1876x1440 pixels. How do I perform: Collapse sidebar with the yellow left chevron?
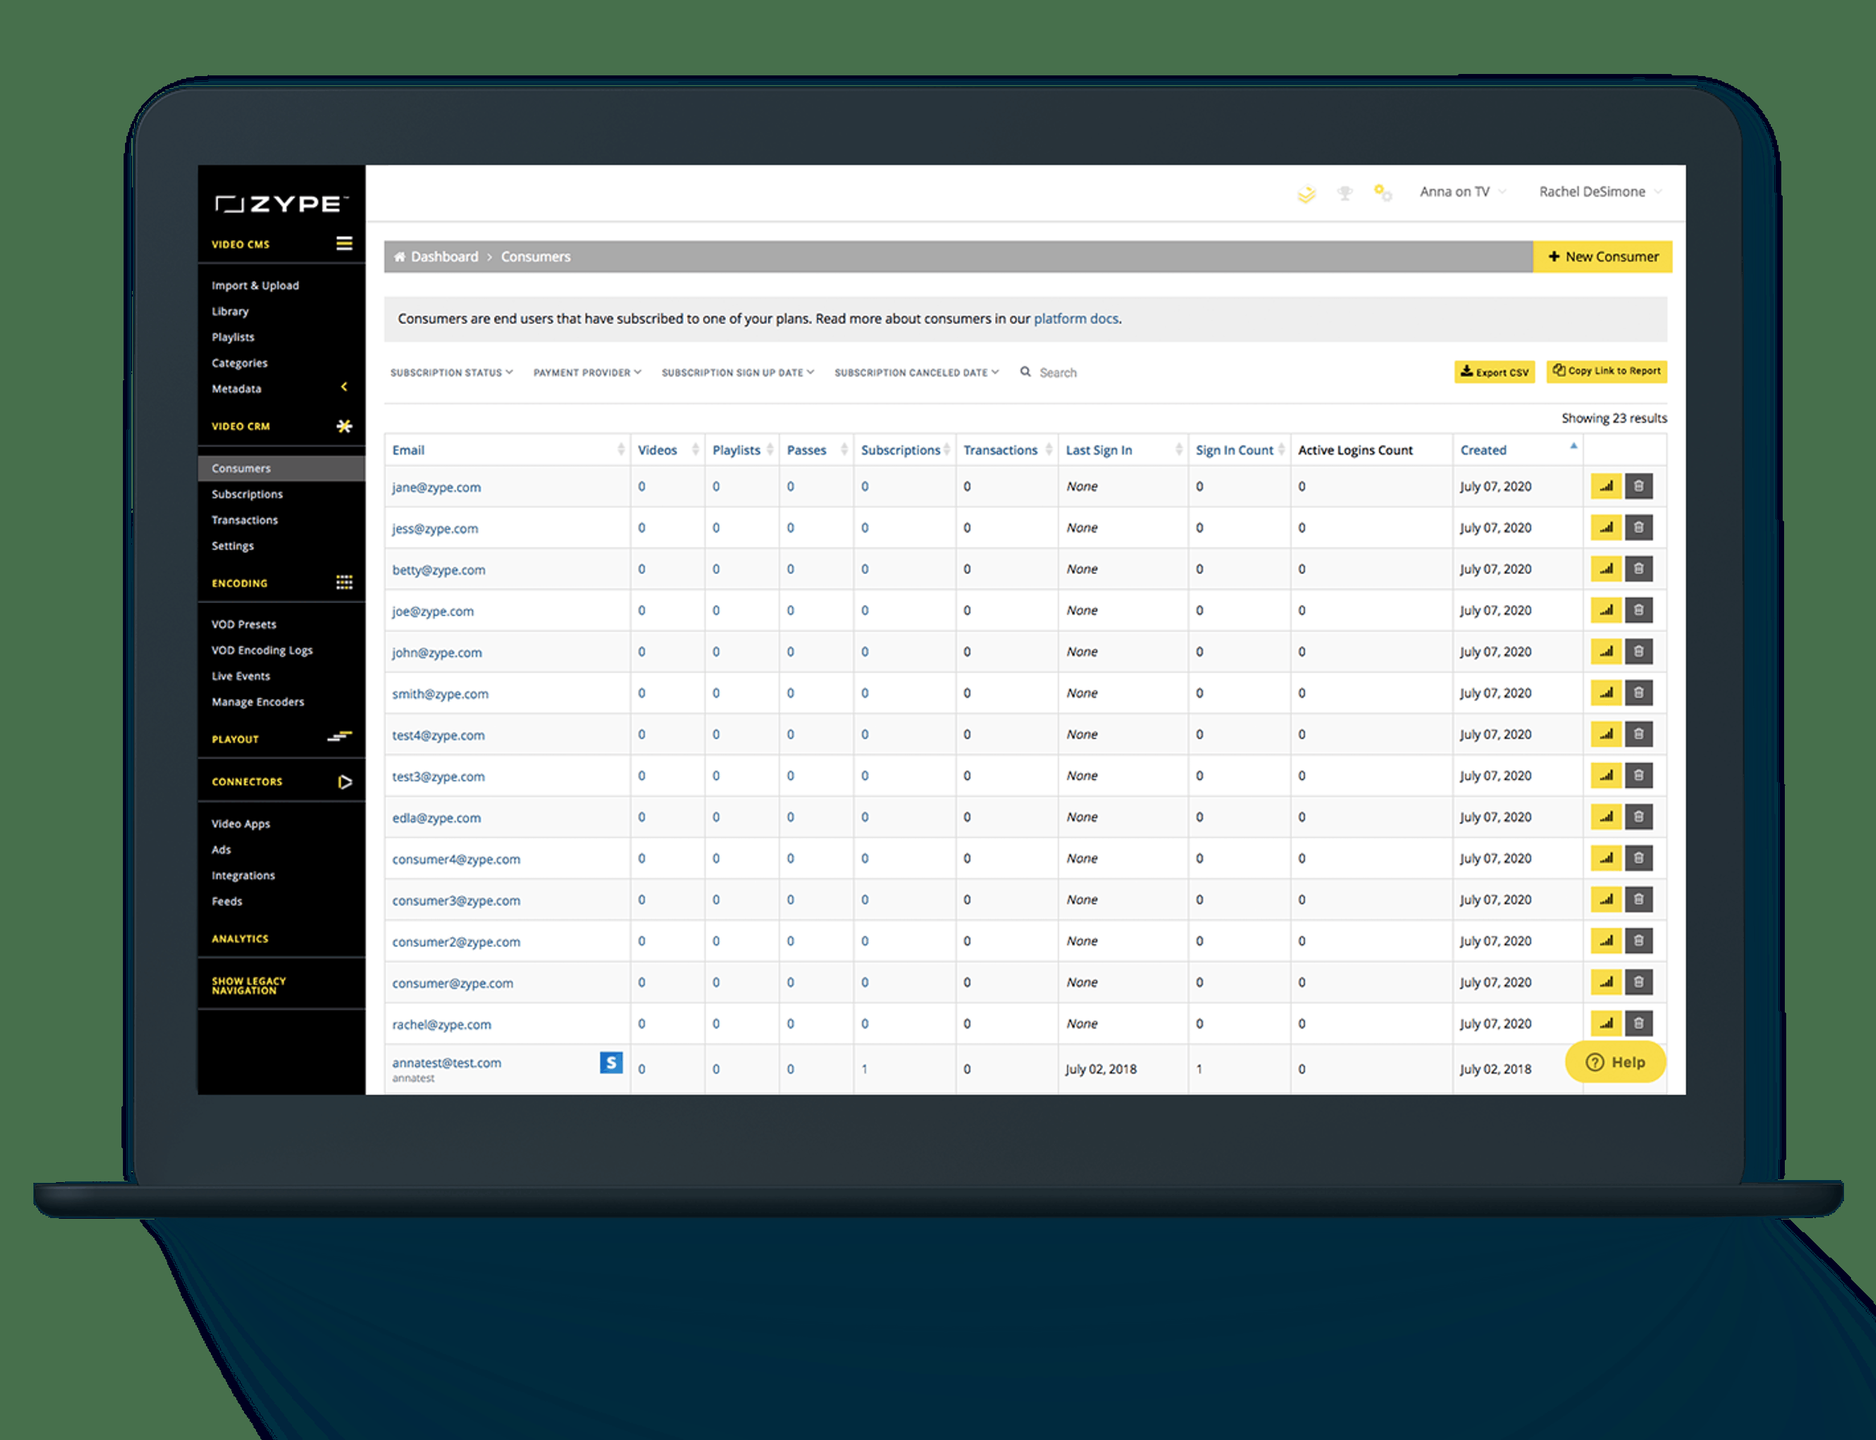click(x=344, y=387)
